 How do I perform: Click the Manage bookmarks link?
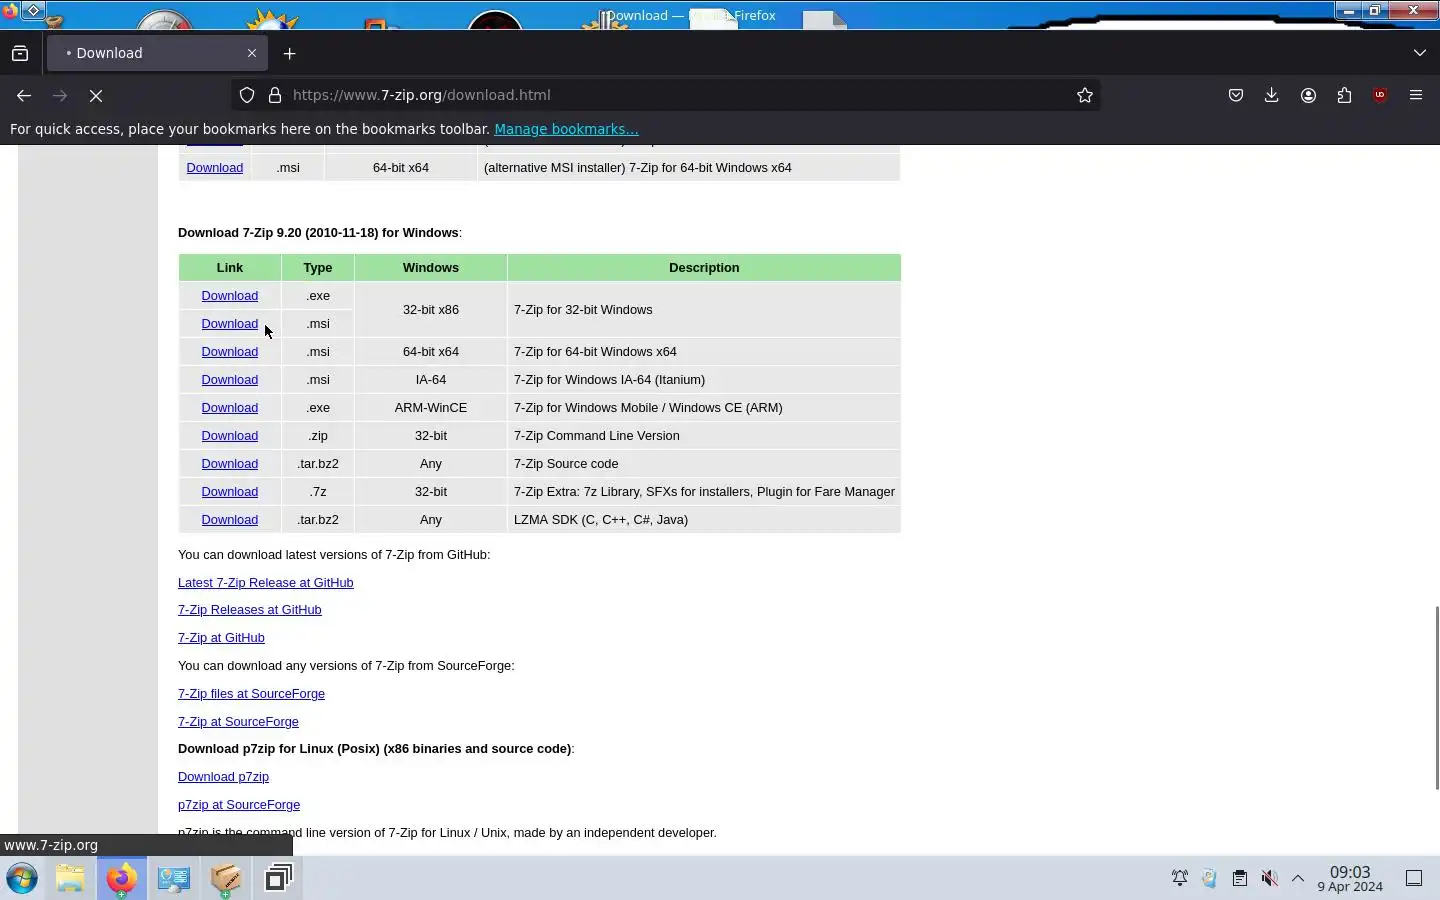(566, 129)
